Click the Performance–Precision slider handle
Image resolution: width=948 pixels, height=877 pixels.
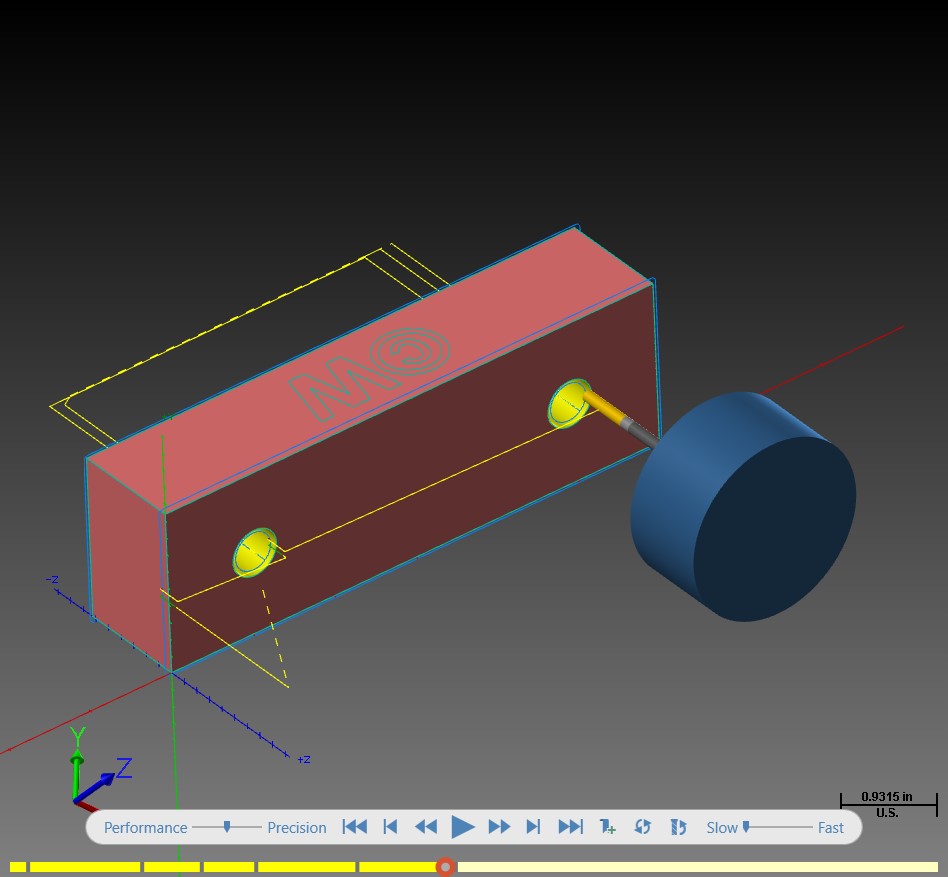(227, 826)
